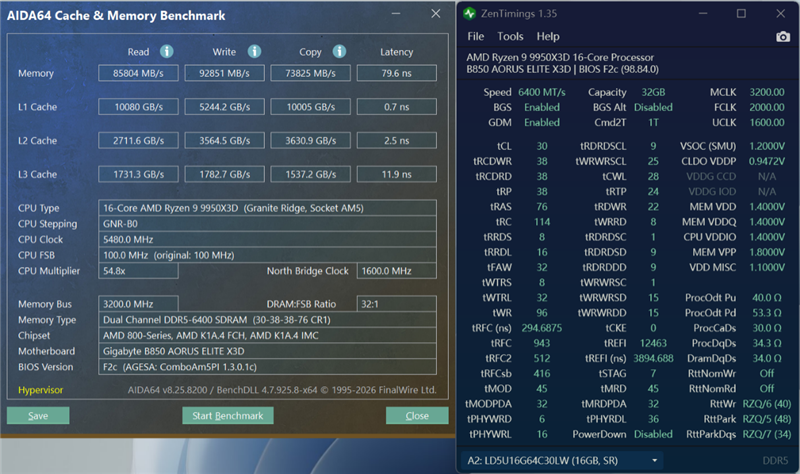The height and width of the screenshot is (474, 800).
Task: Close the ZenTimings window
Action: [x=781, y=14]
